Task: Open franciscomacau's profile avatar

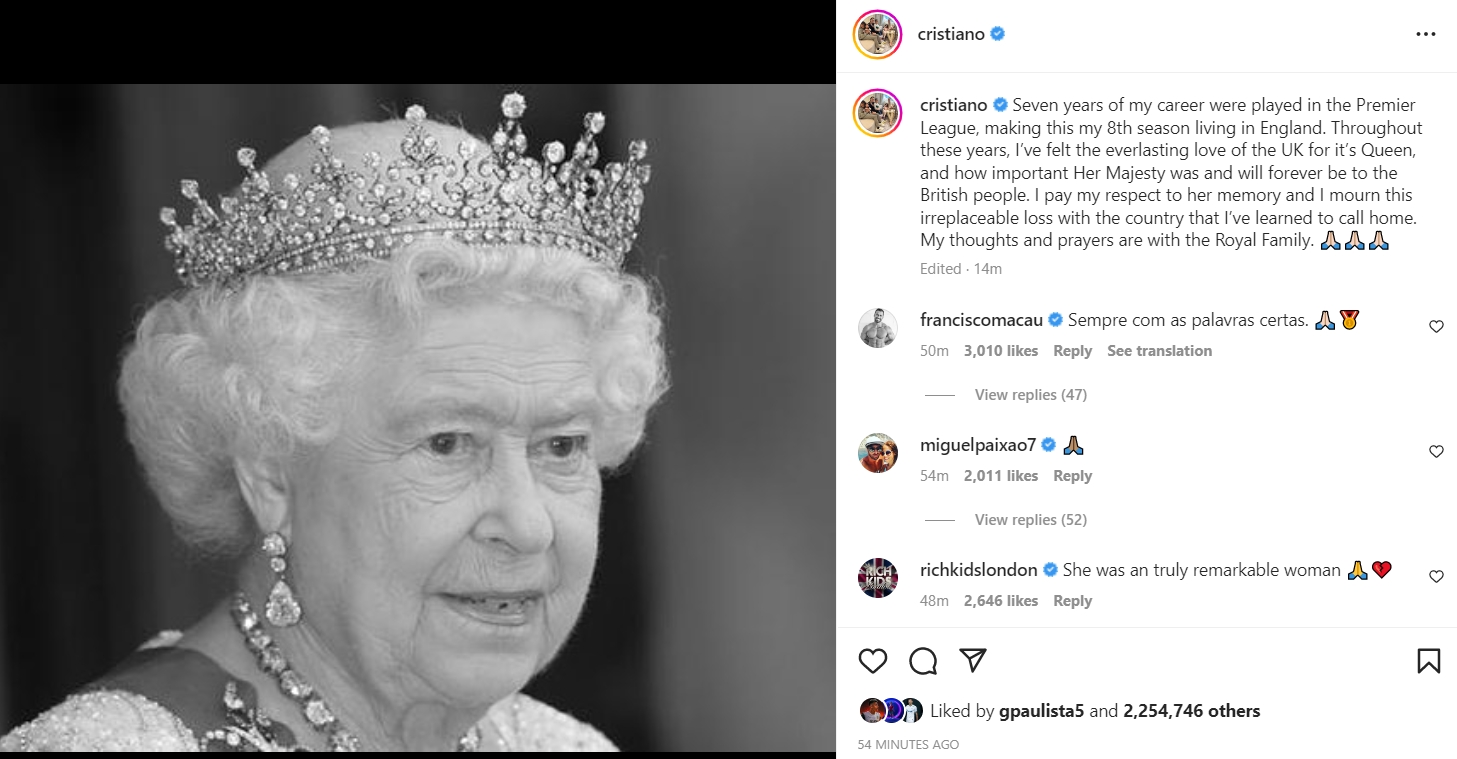Action: click(878, 327)
